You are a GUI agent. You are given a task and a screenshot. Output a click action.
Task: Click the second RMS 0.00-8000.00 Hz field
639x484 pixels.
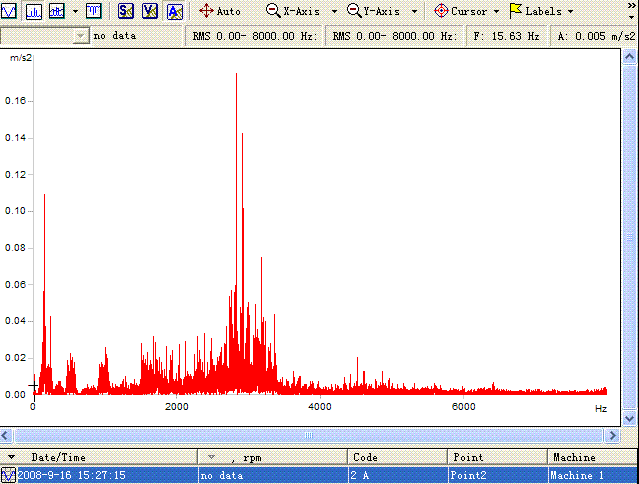click(x=395, y=36)
